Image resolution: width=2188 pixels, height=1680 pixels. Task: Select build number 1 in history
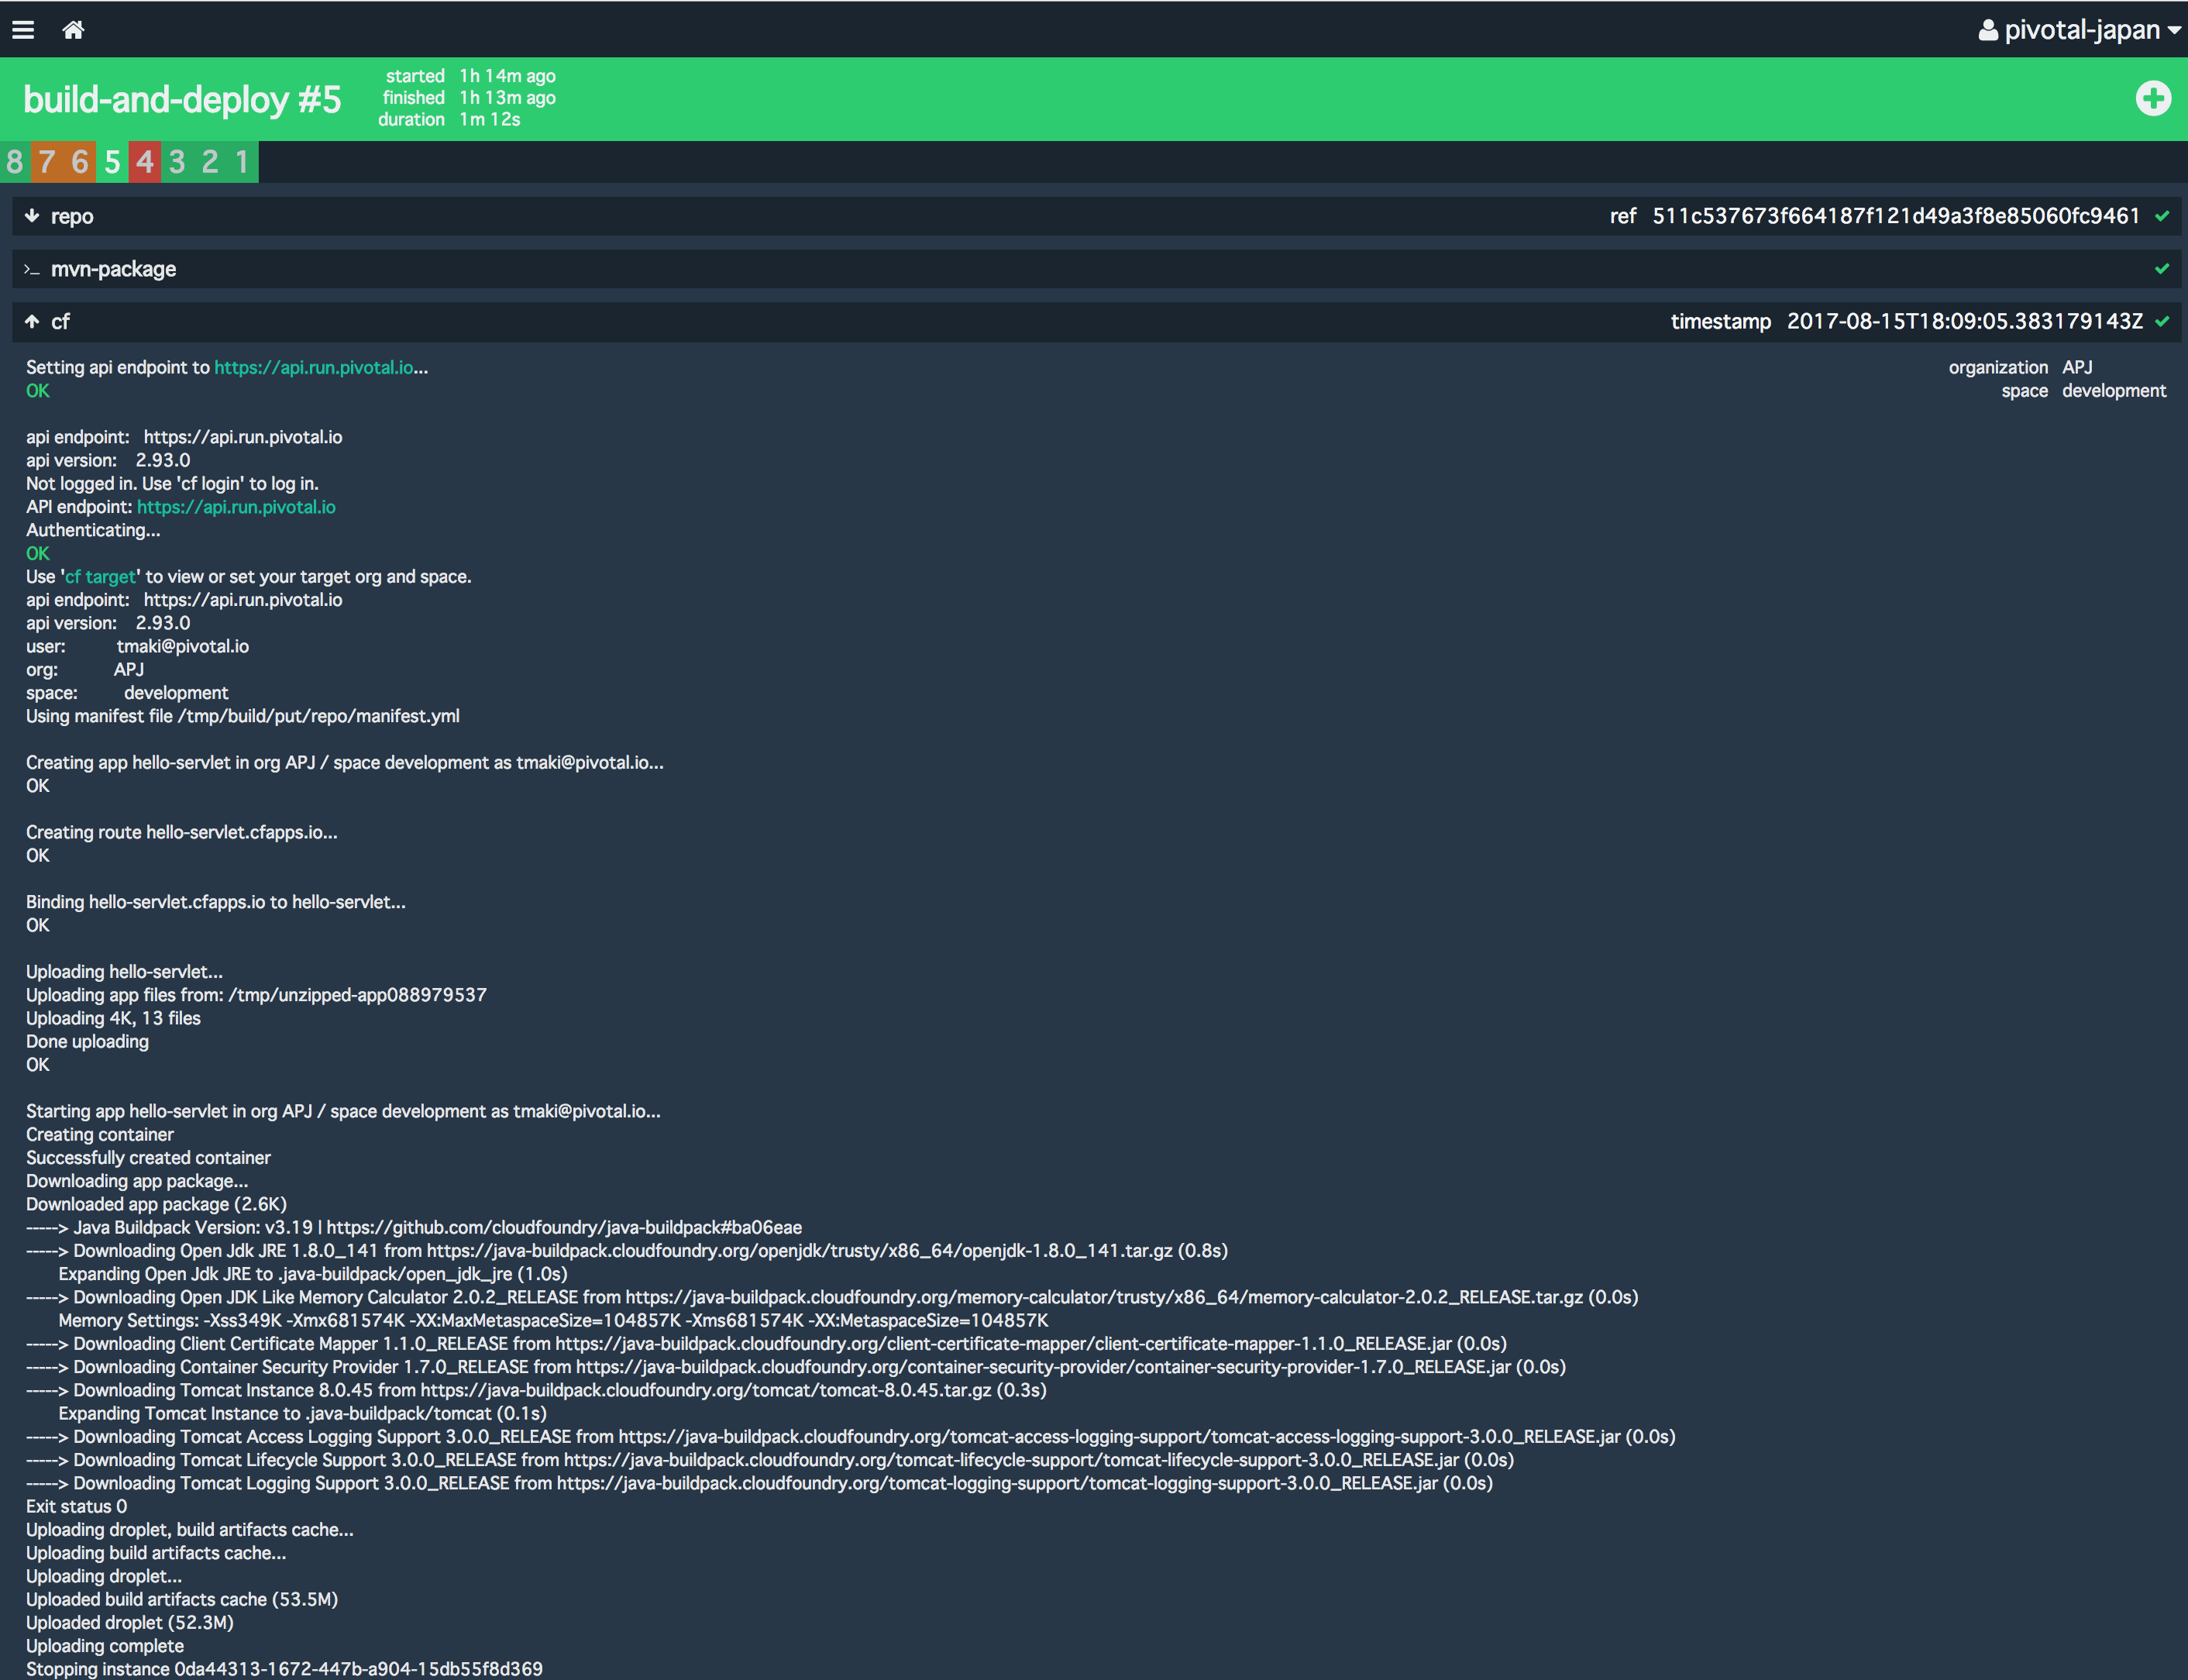tap(242, 162)
